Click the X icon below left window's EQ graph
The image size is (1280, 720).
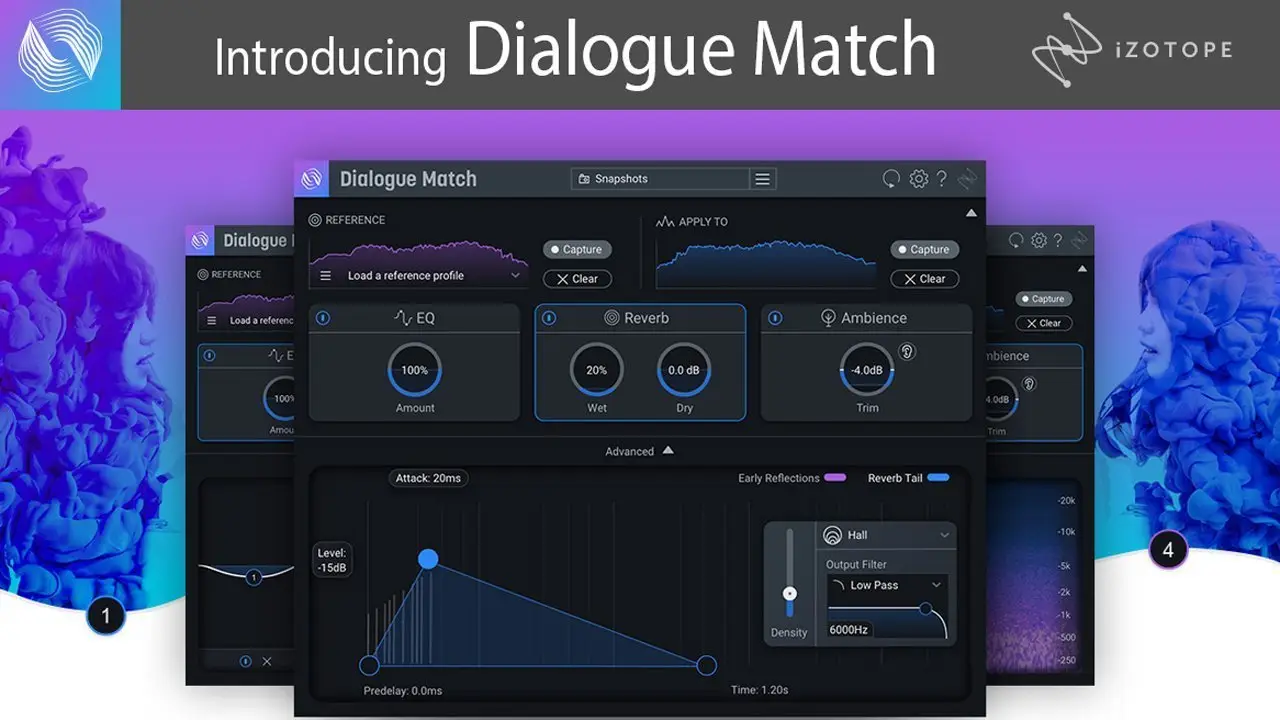pos(267,661)
